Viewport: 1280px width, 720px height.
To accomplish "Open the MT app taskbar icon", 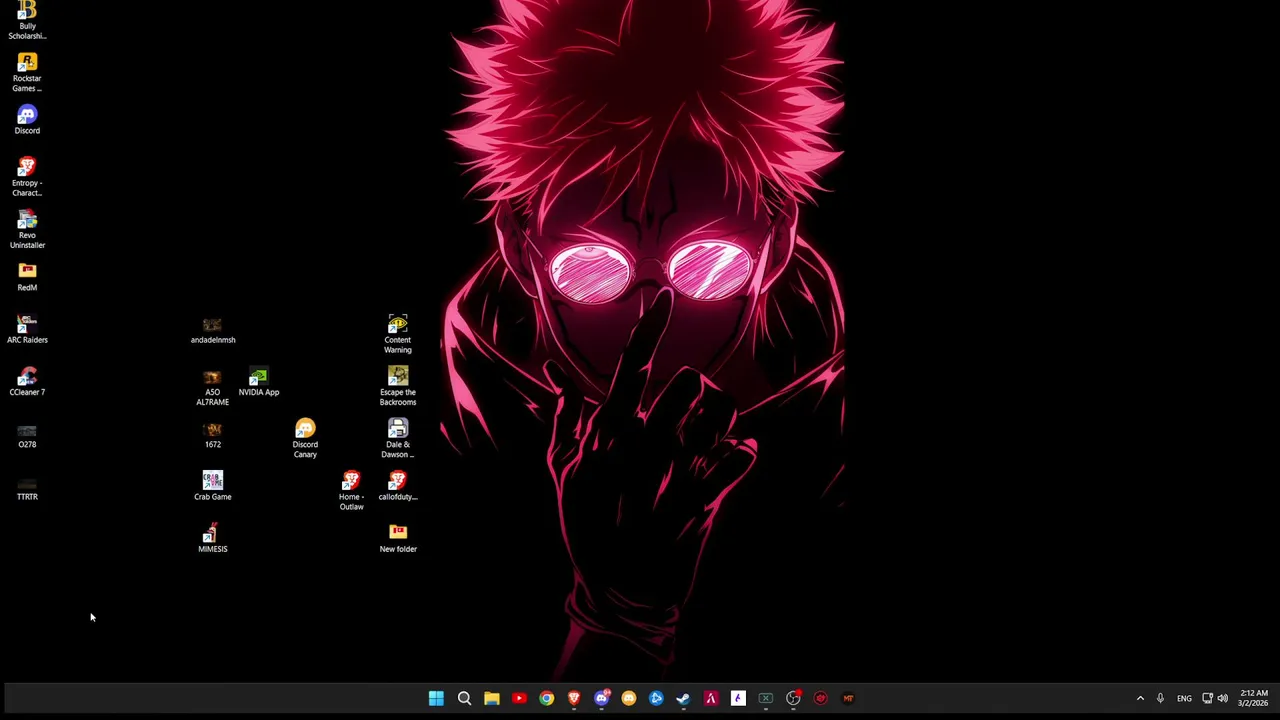I will 848,698.
